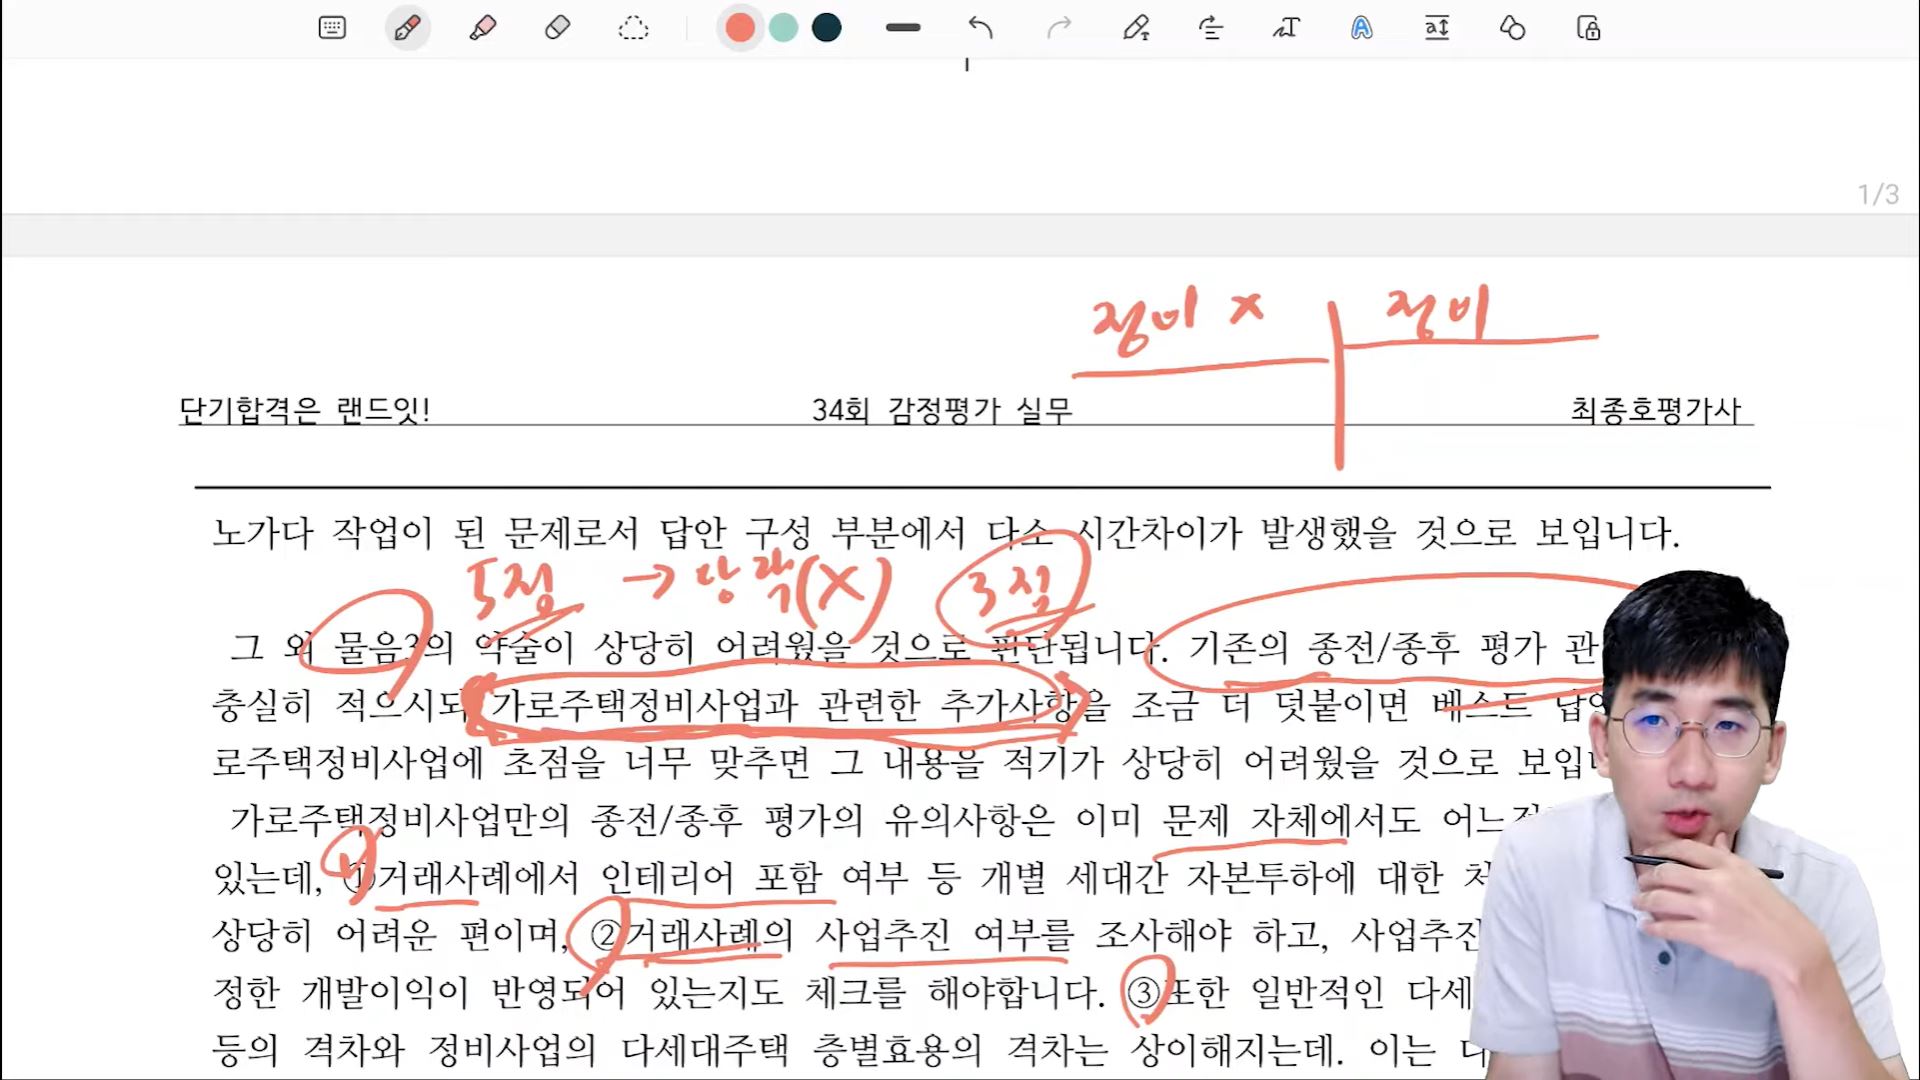Viewport: 1920px width, 1080px height.
Task: Click the text spacing adjustment icon
Action: [1437, 28]
